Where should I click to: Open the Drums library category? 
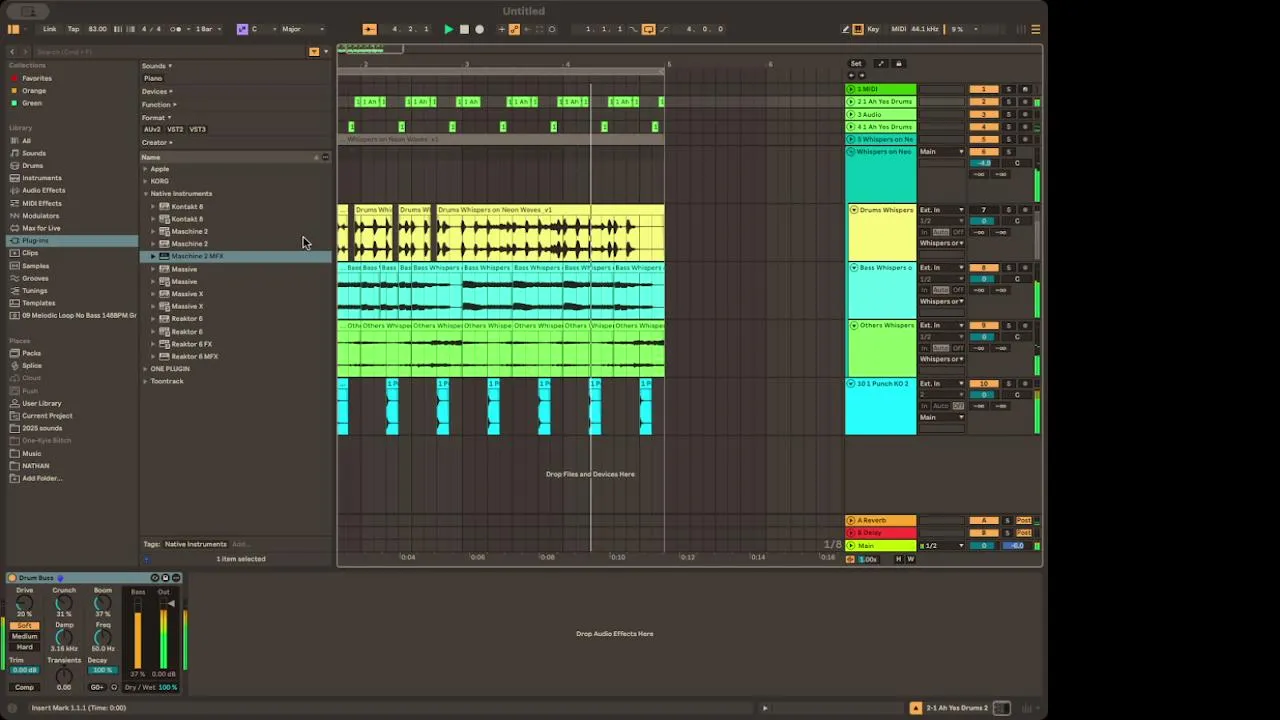tap(33, 166)
